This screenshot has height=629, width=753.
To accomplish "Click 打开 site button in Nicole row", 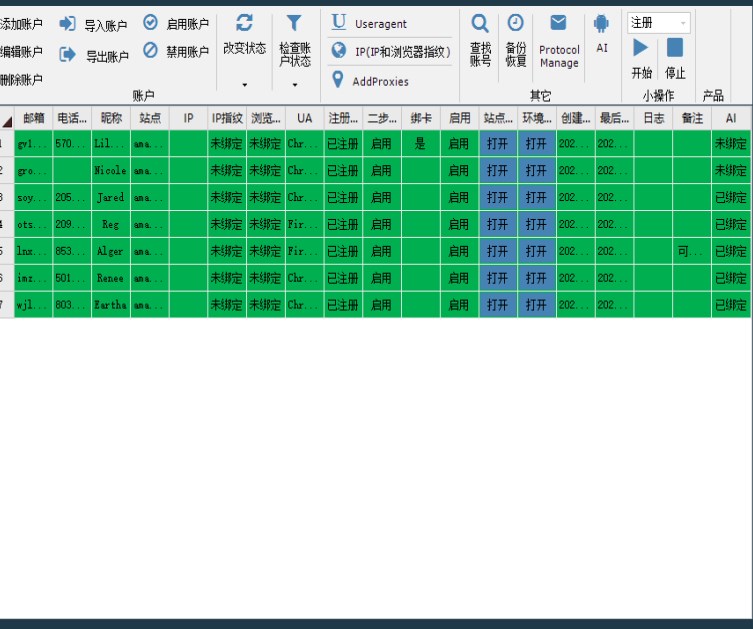I will coord(498,170).
